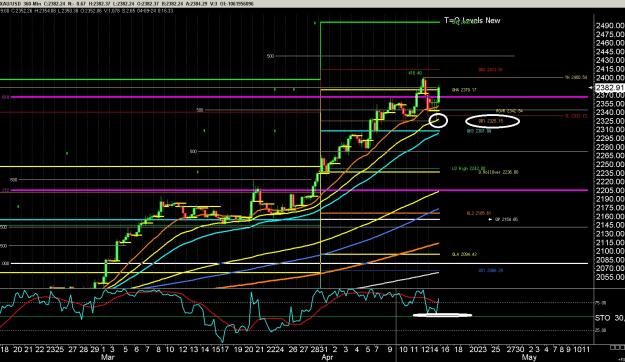Click the 2325.00 price axis label
The height and width of the screenshot is (362, 625).
[610, 121]
